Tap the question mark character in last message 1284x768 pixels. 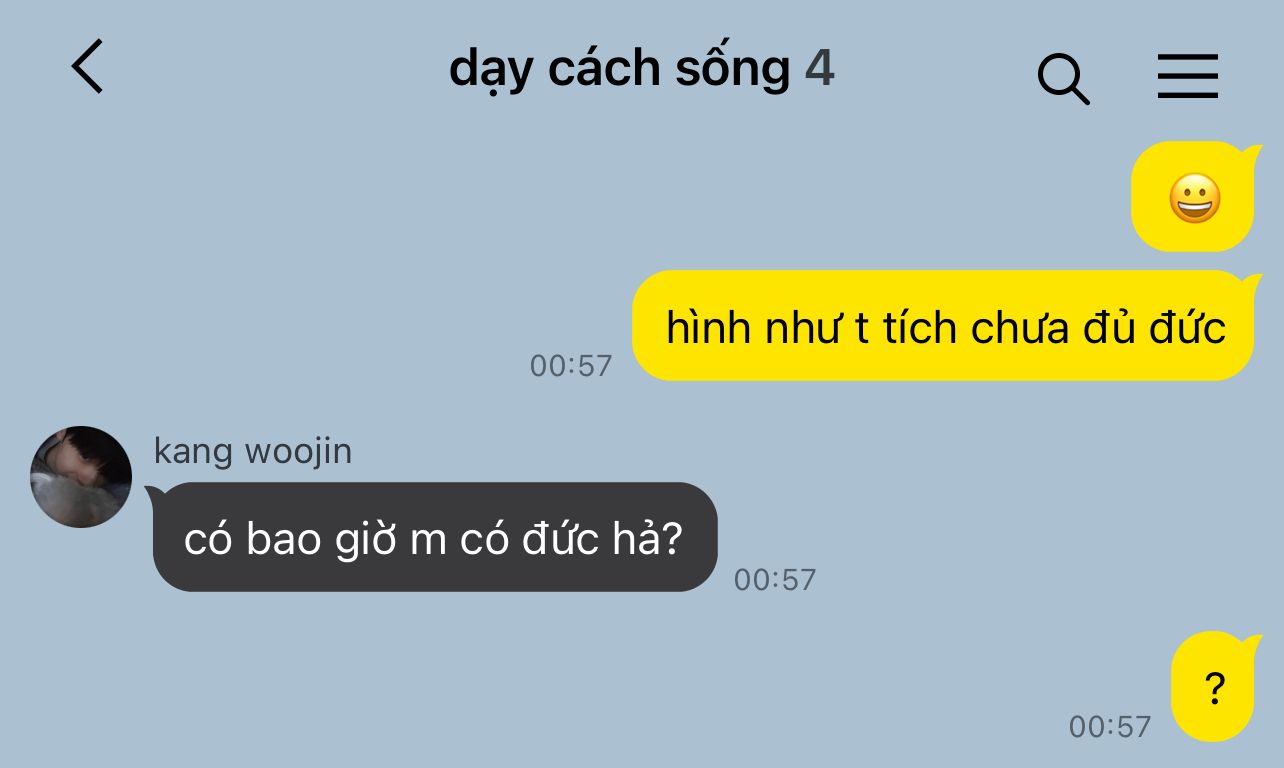[x=1215, y=688]
